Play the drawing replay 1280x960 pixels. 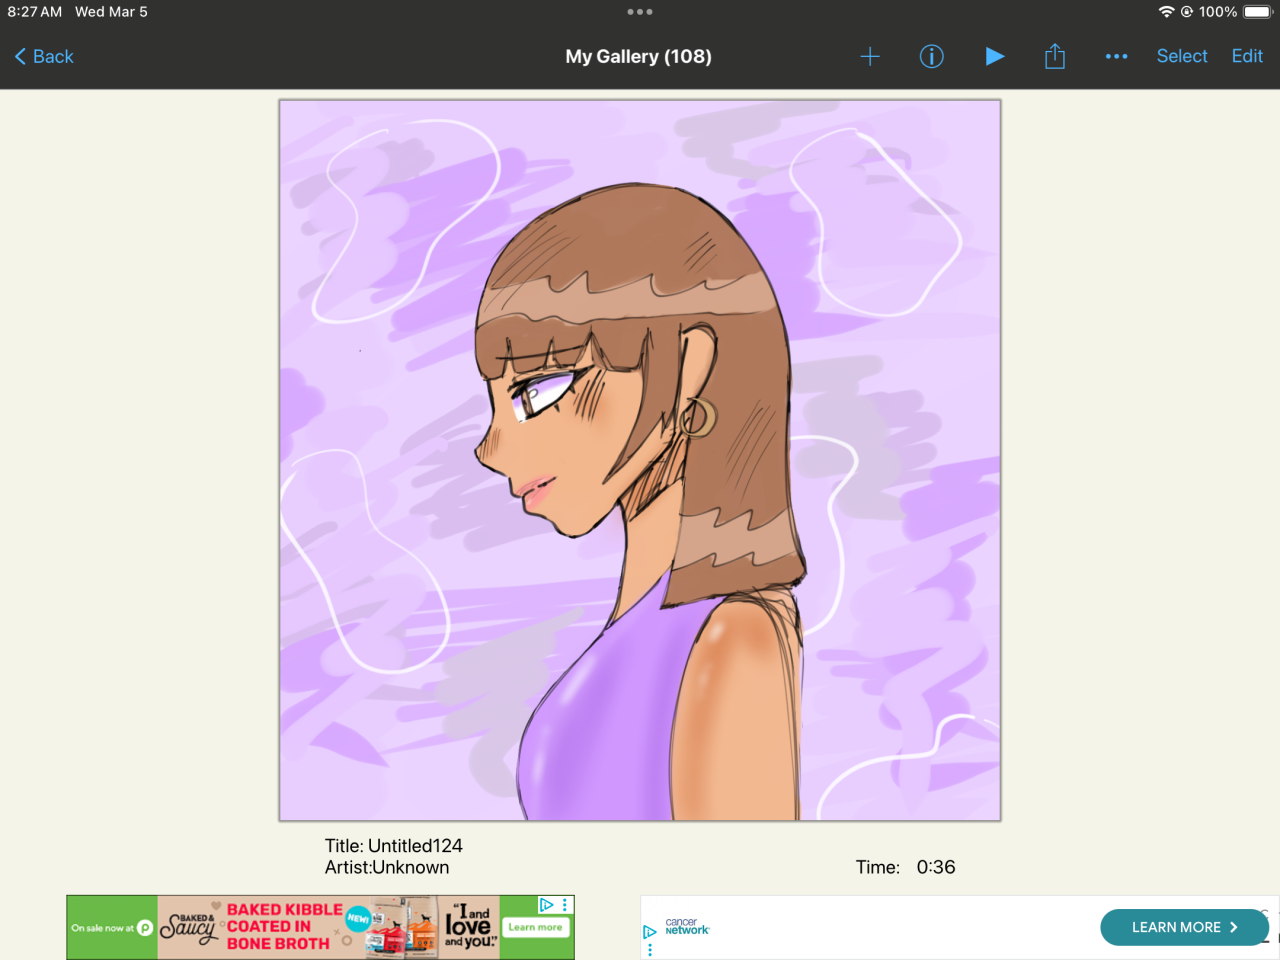pyautogui.click(x=994, y=56)
